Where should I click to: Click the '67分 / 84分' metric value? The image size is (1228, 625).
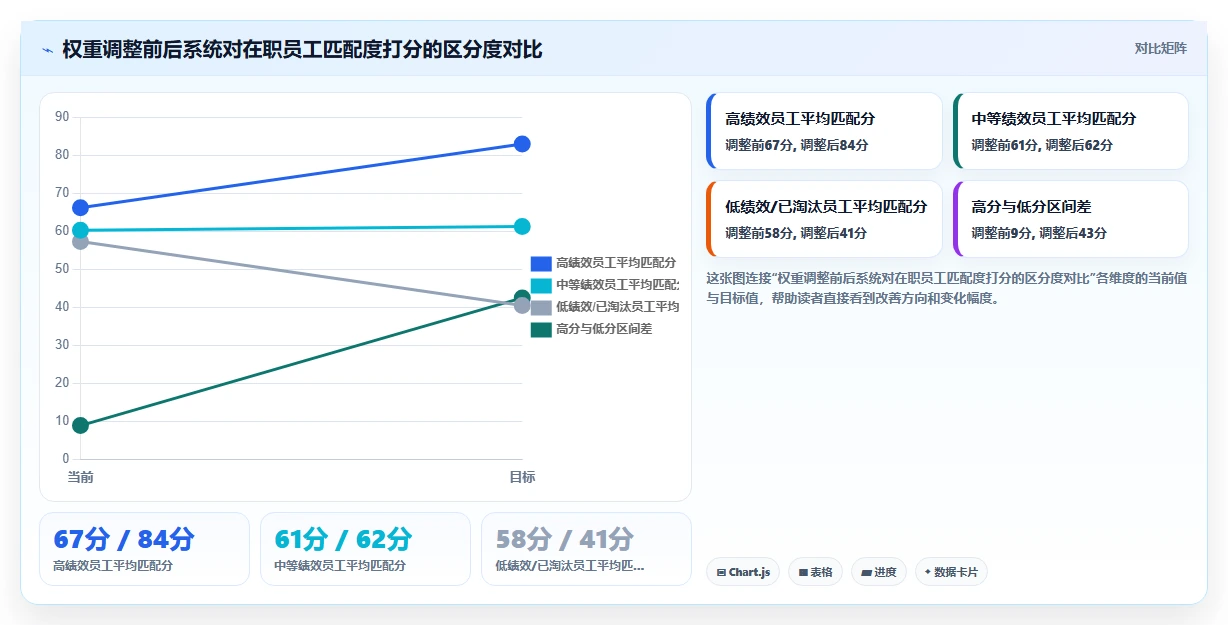tap(124, 540)
